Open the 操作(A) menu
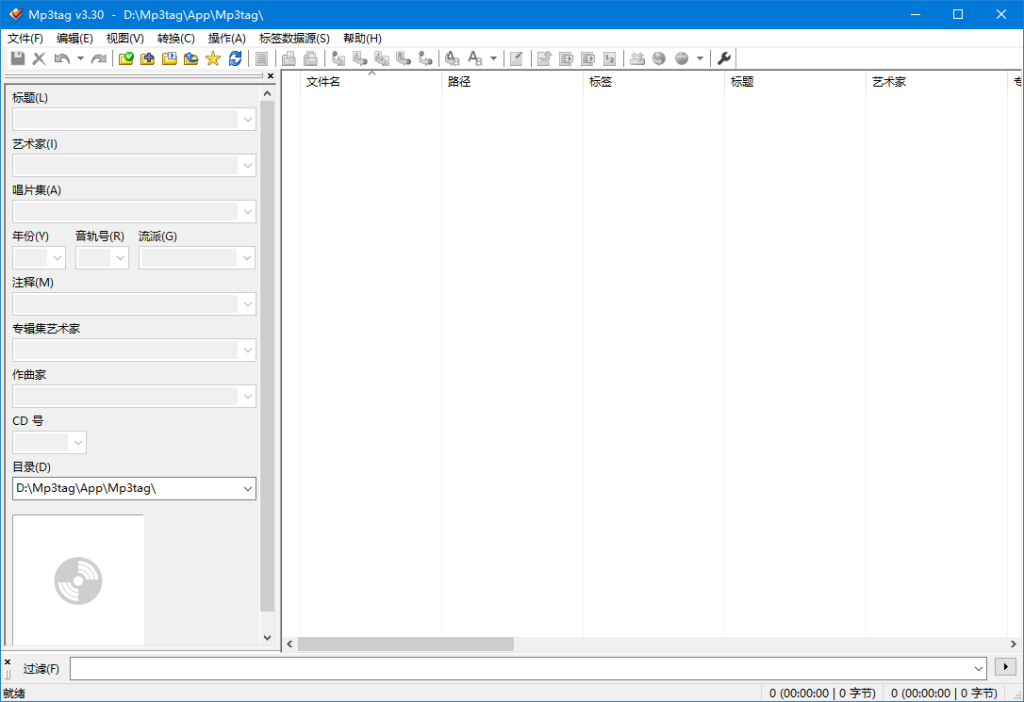 [227, 39]
